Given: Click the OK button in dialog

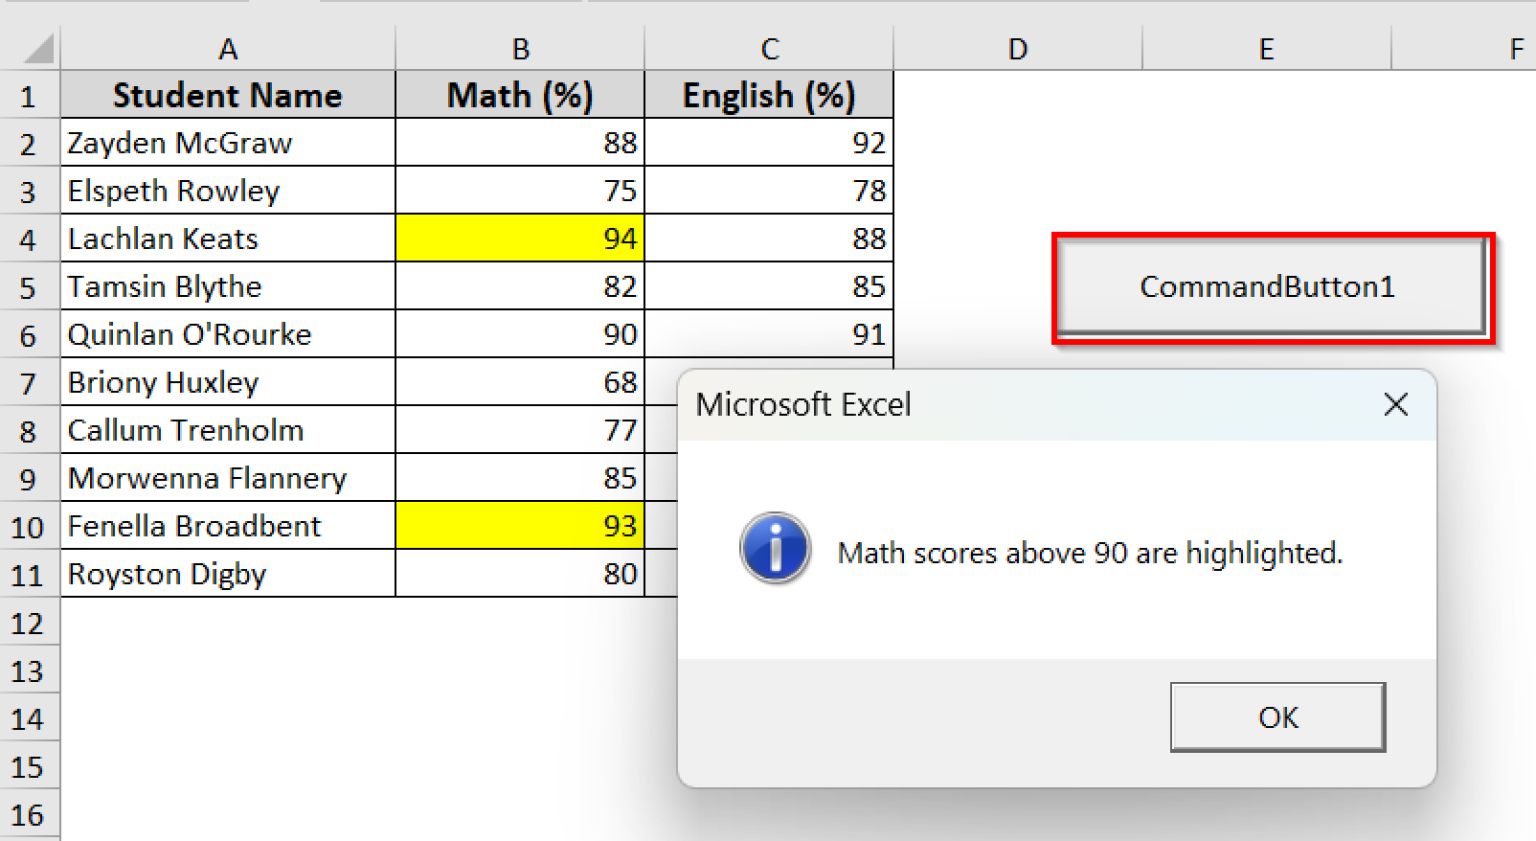Looking at the screenshot, I should [1277, 717].
